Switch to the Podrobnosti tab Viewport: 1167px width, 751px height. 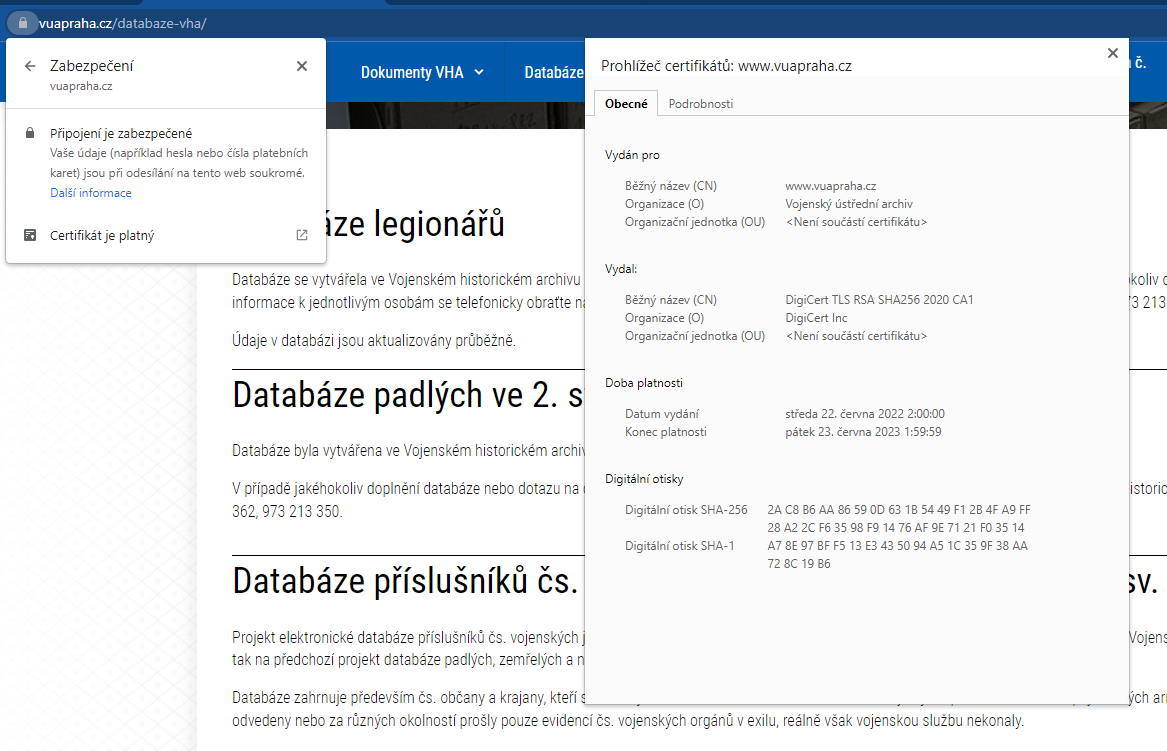pos(700,104)
